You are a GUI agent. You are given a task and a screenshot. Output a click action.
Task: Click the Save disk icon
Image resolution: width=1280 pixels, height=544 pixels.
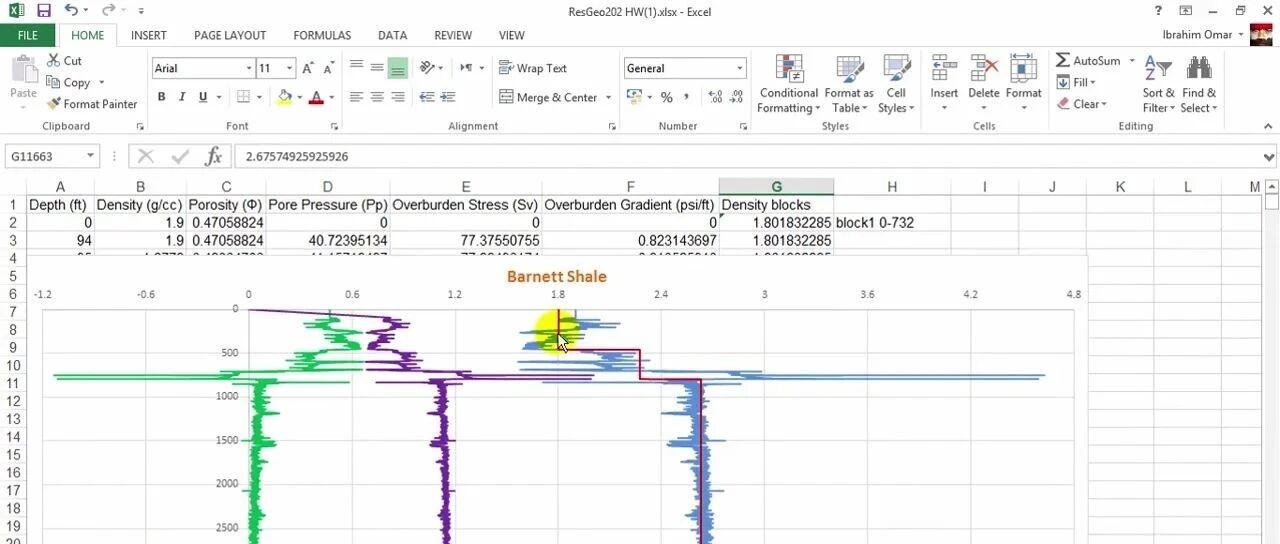point(44,11)
